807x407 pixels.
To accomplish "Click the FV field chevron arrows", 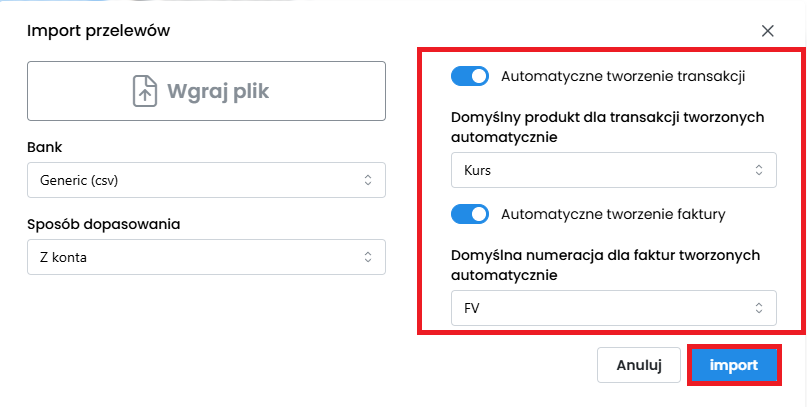I will 758,308.
